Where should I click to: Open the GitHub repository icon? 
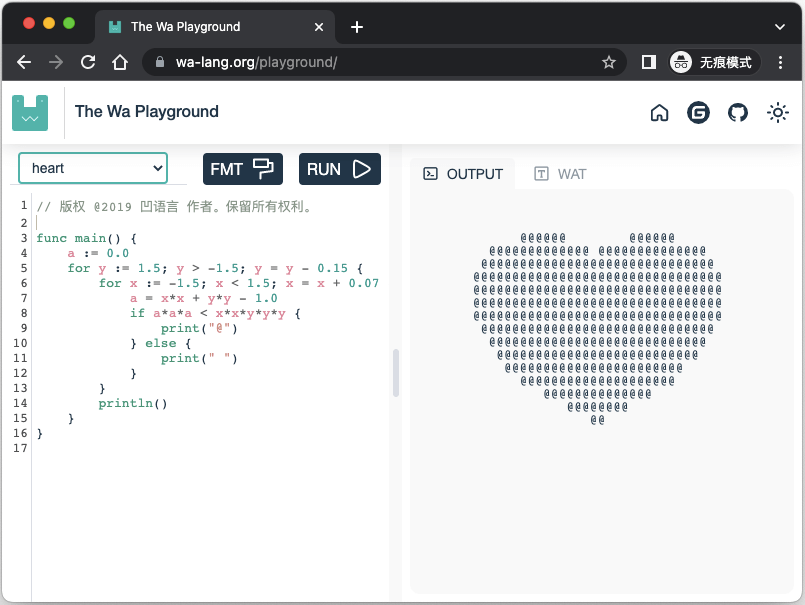tap(738, 113)
